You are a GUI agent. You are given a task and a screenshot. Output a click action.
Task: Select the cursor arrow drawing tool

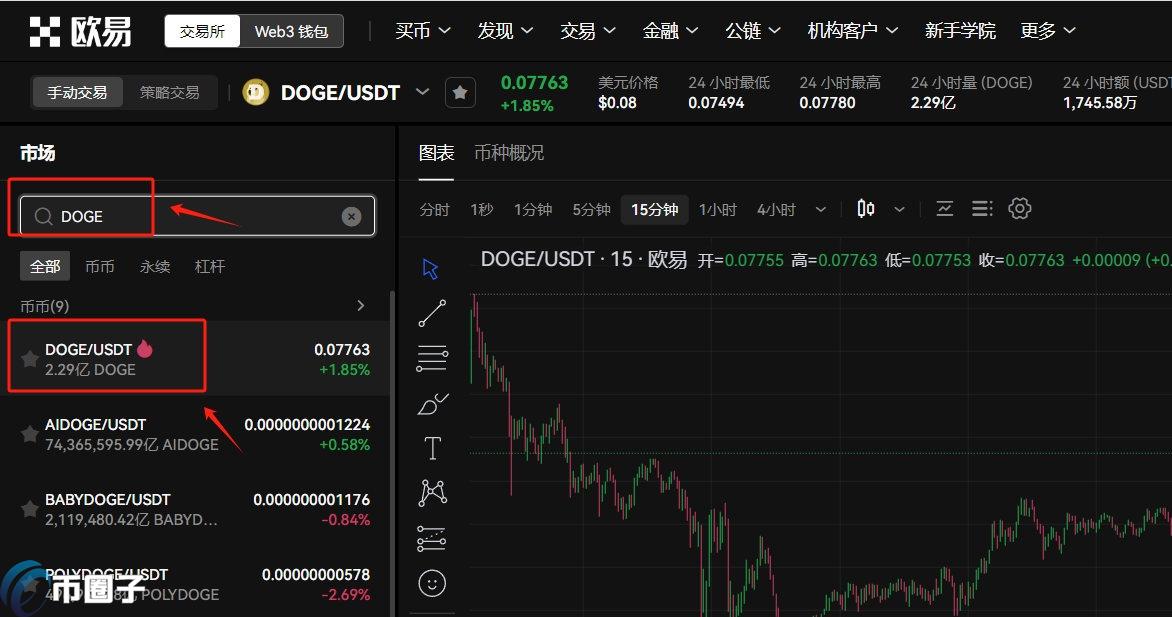(431, 269)
